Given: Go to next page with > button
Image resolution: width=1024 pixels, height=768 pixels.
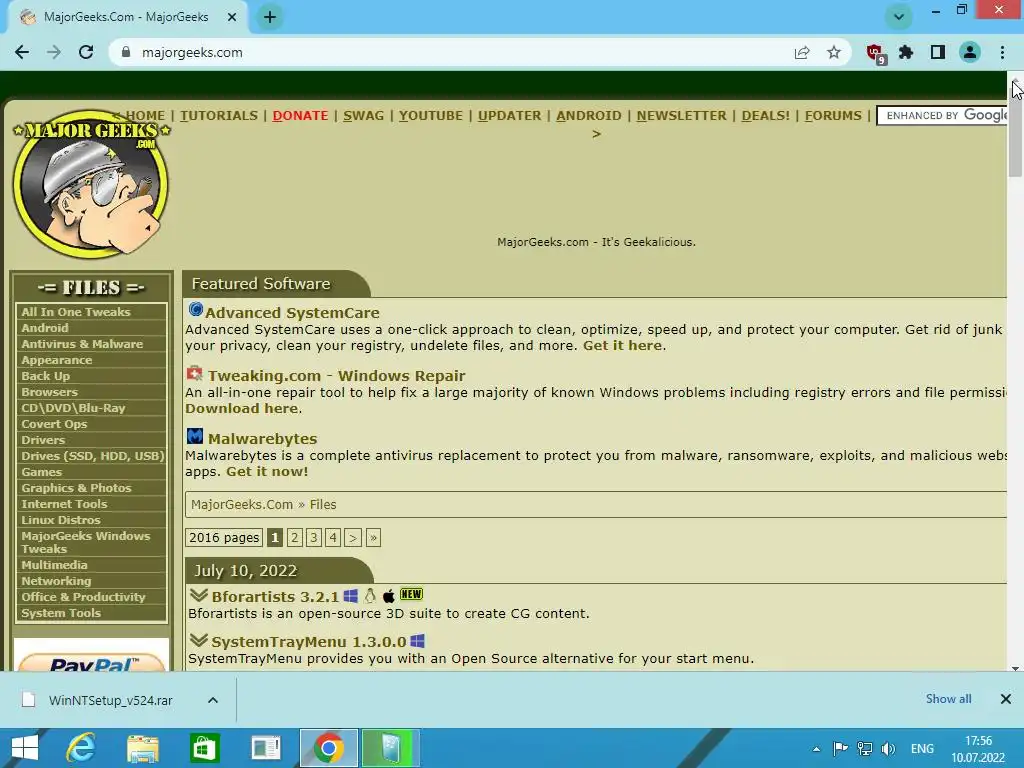Looking at the screenshot, I should [x=353, y=537].
